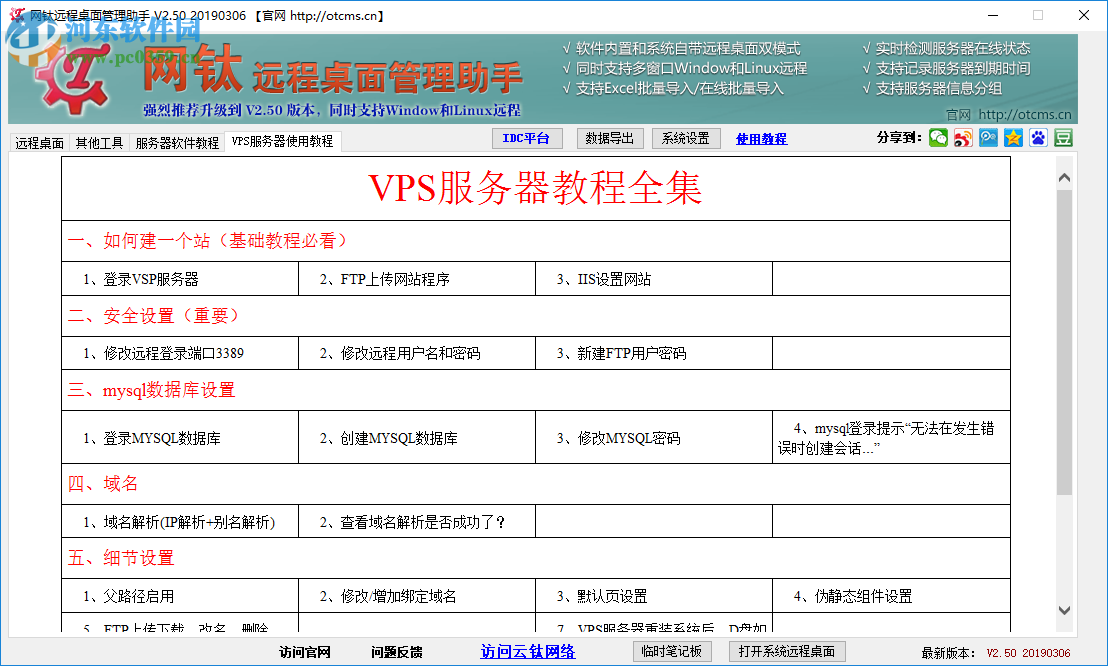Select the Baidu paw share icon
This screenshot has height=666, width=1108.
pos(1038,137)
